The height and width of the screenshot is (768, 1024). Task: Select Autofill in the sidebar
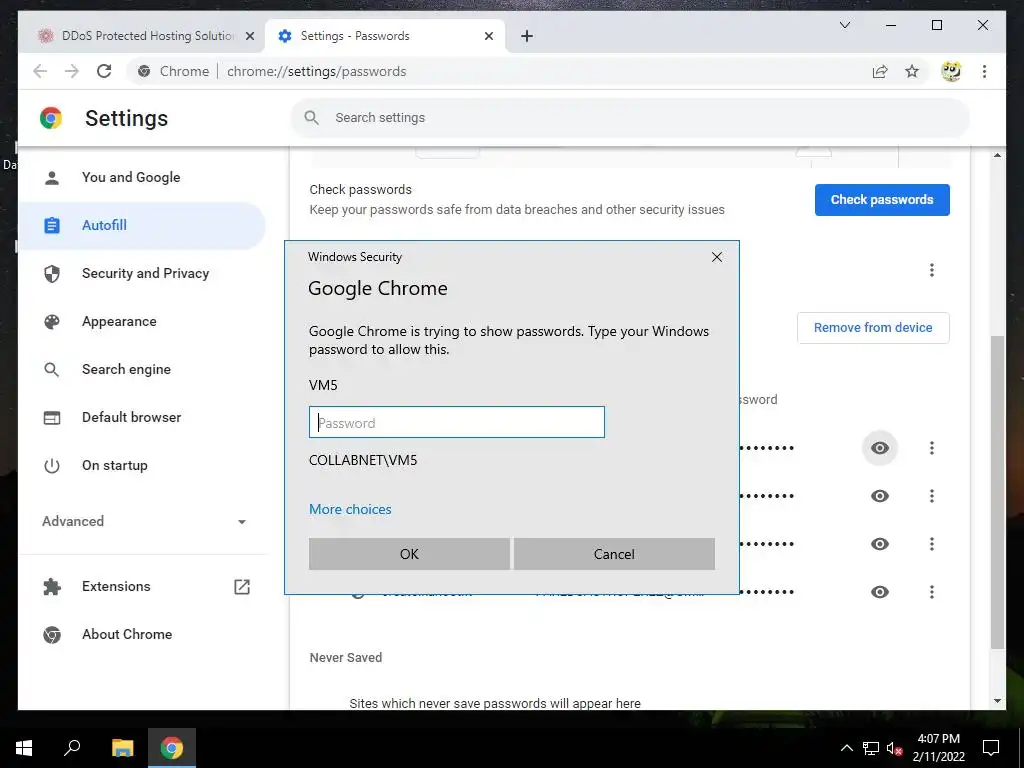(142, 225)
